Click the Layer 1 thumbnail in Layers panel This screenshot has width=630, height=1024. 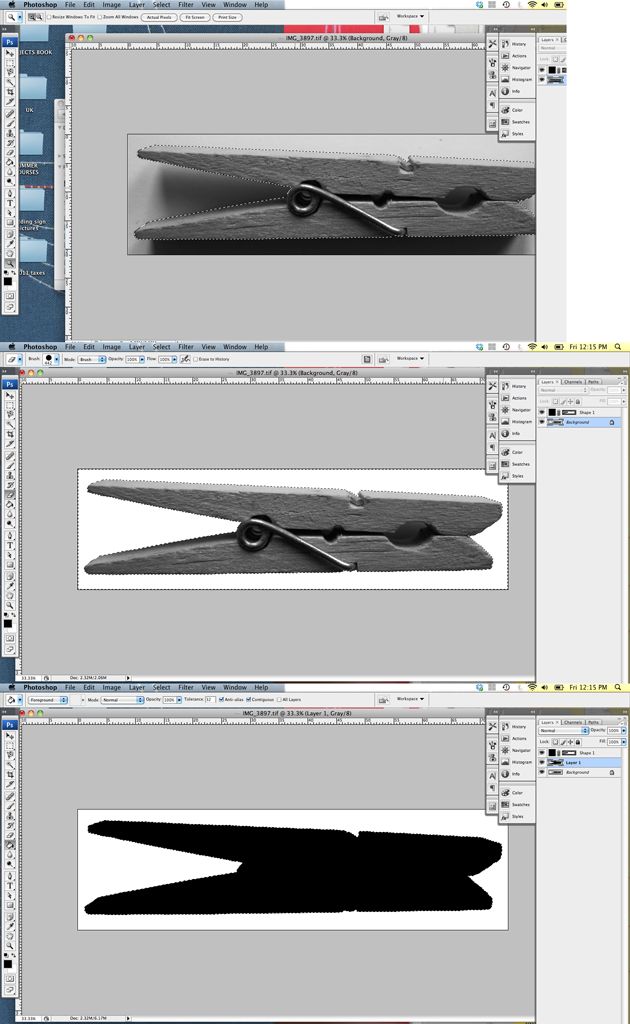(x=555, y=762)
